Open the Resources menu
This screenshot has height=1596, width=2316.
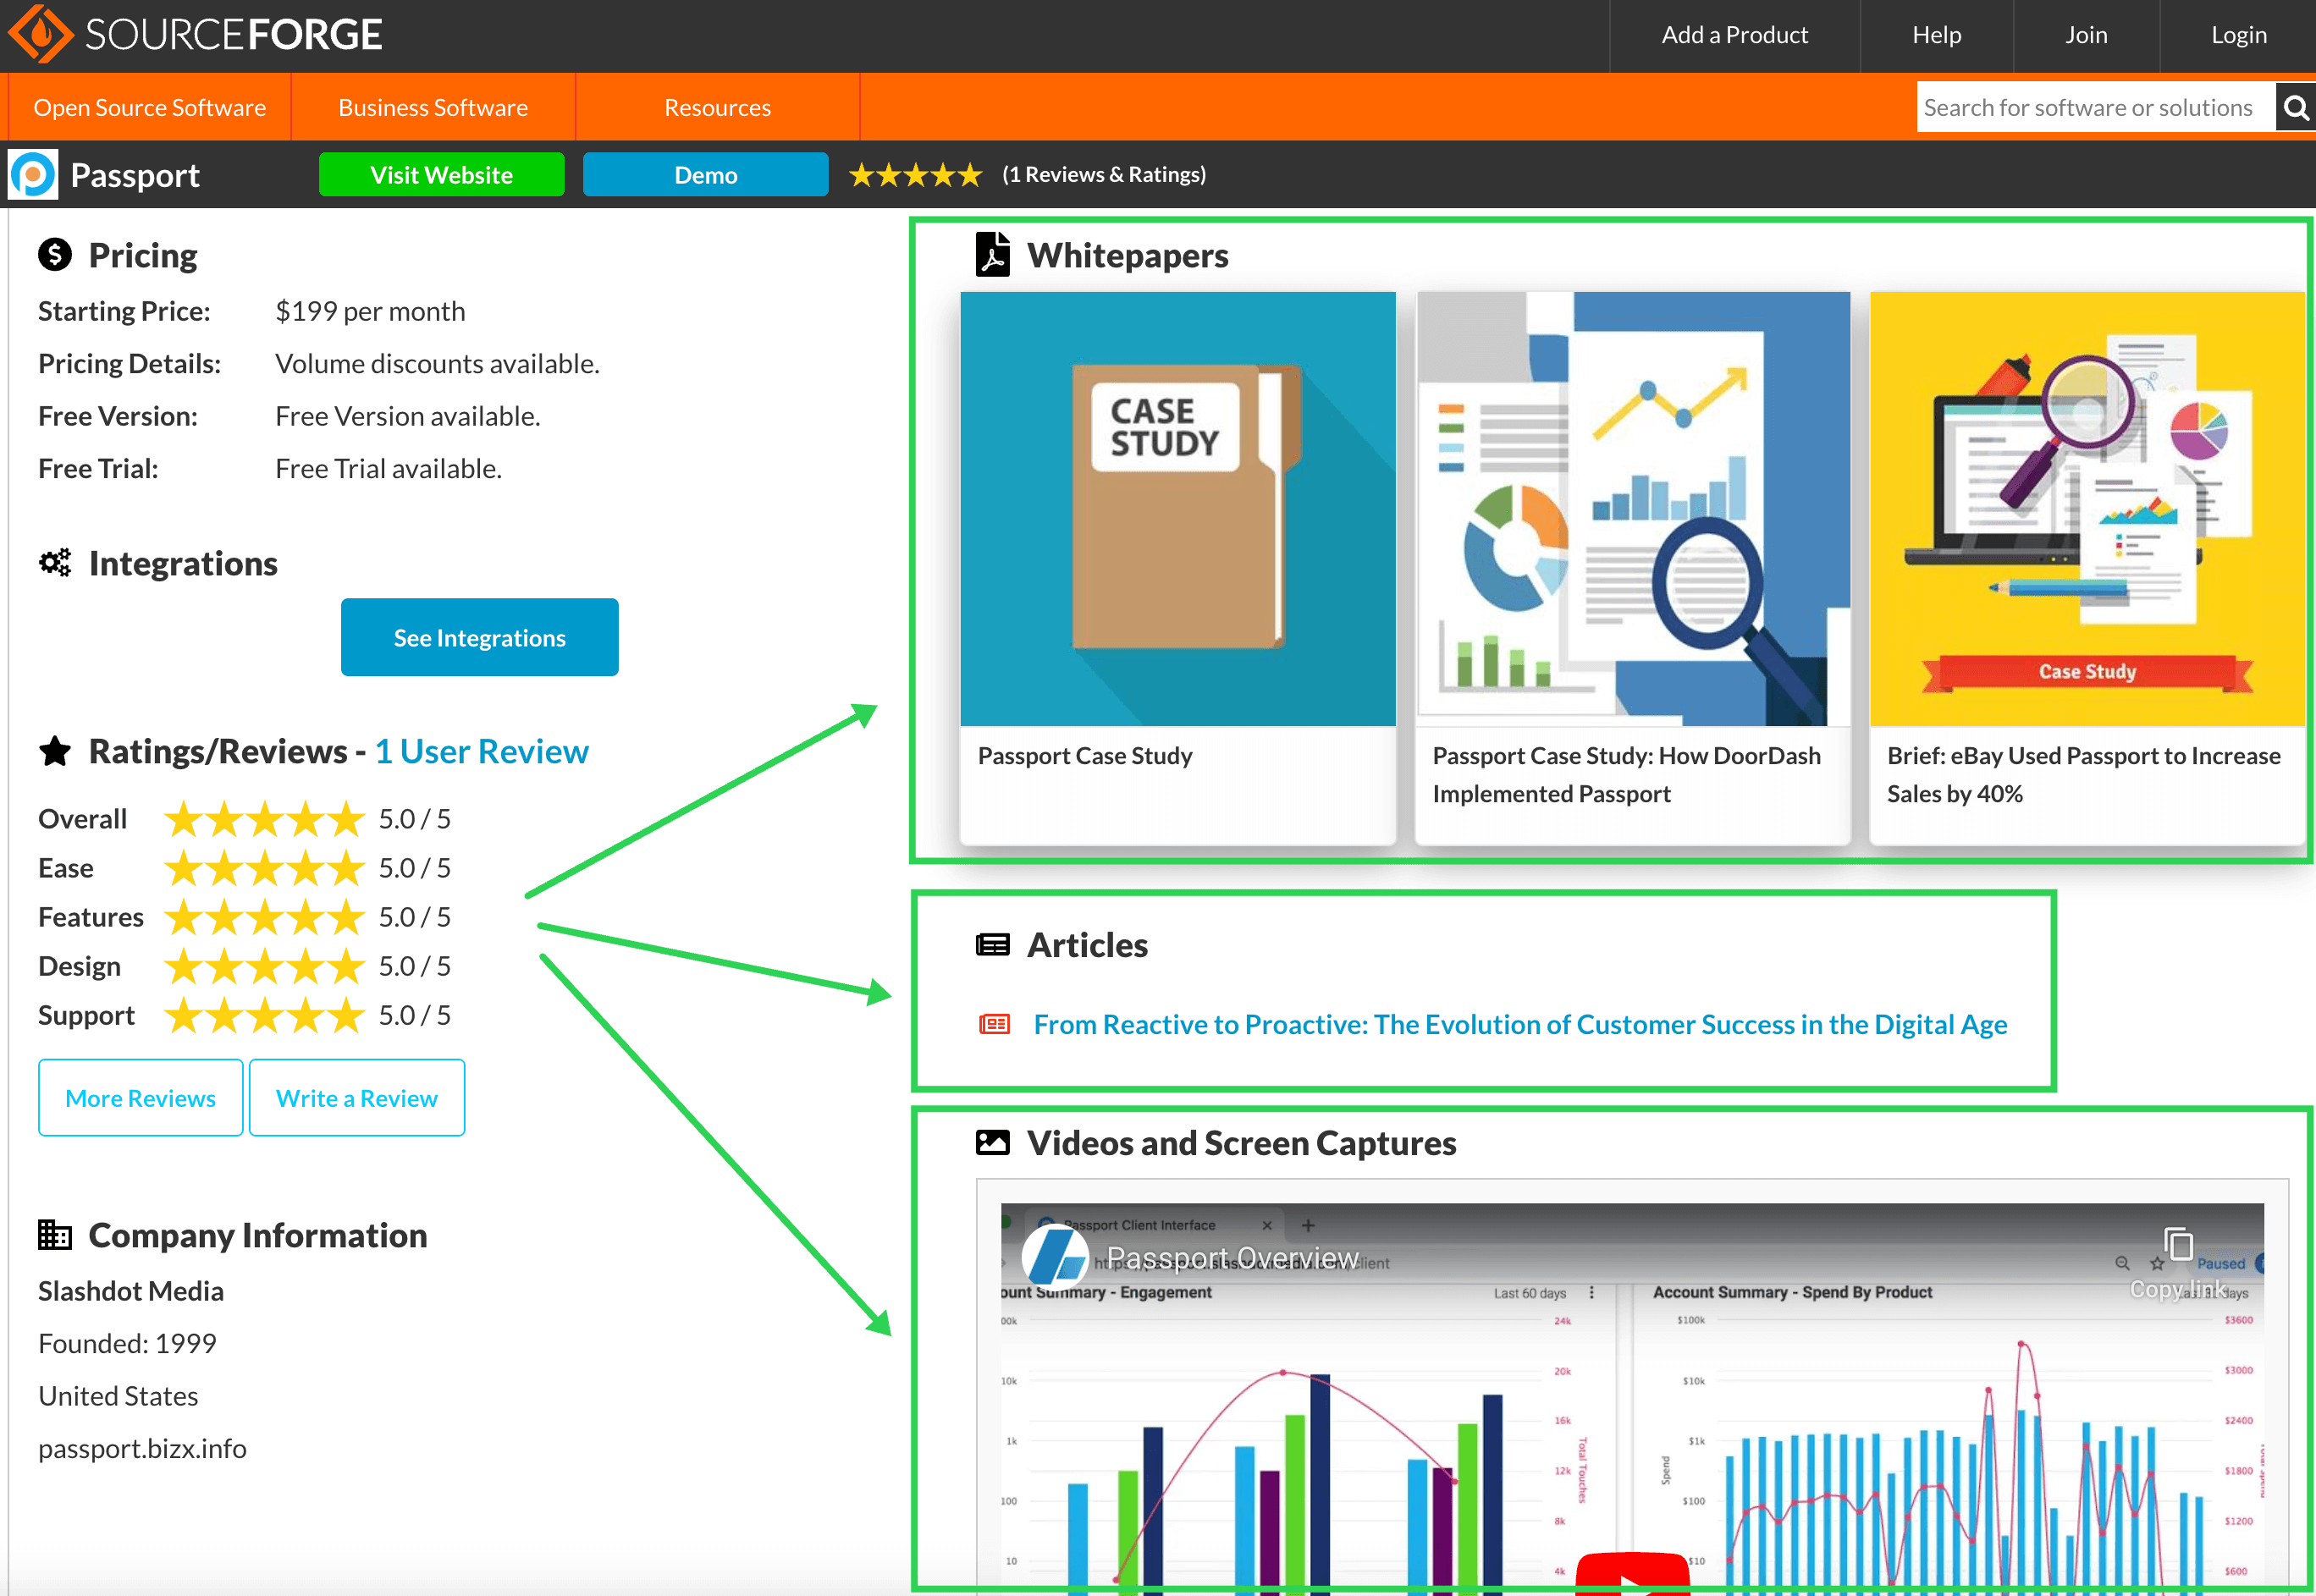point(717,107)
